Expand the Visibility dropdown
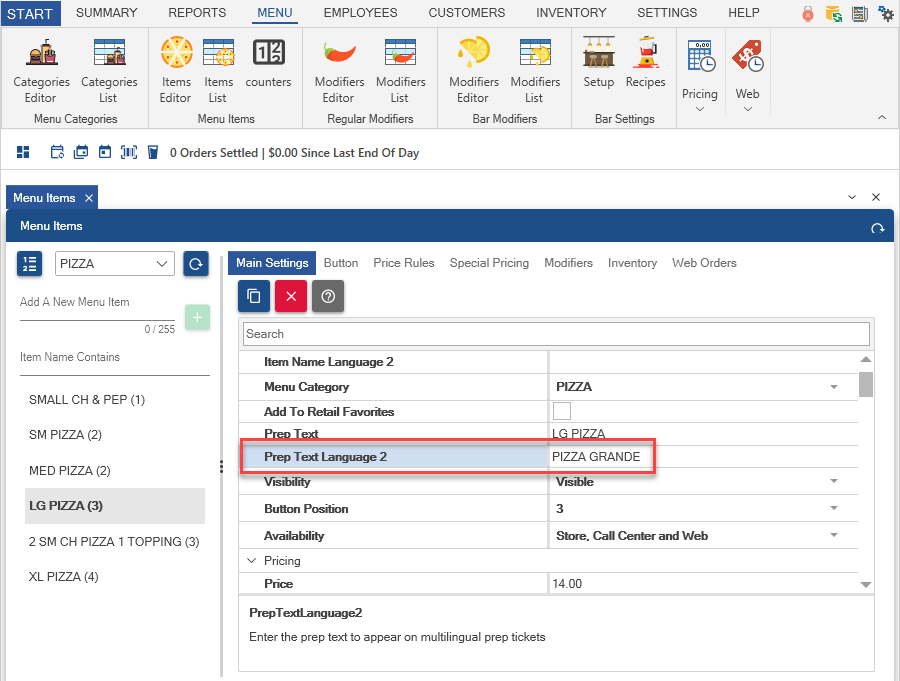Viewport: 900px width, 681px height. [x=834, y=482]
